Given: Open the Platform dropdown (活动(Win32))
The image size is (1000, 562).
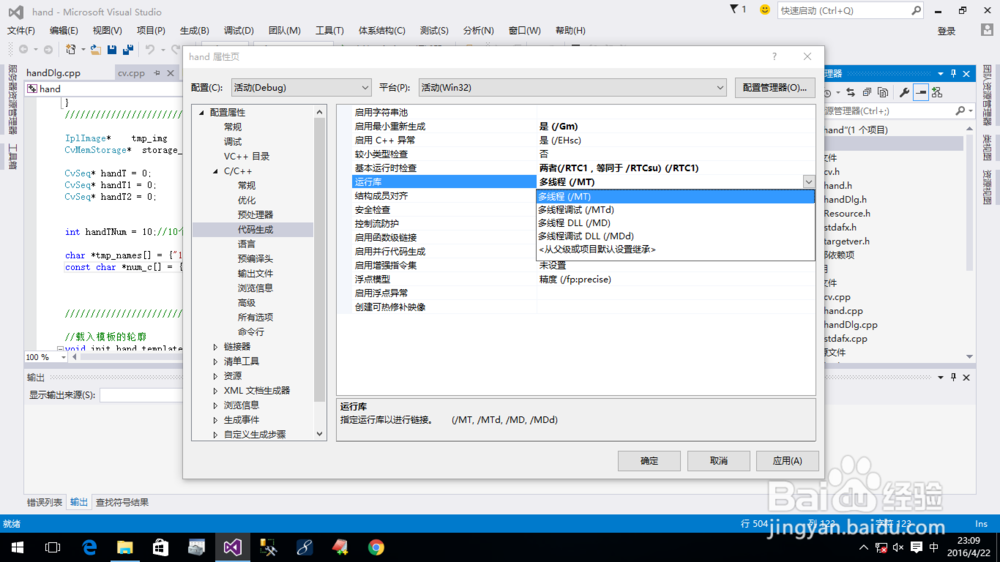Looking at the screenshot, I should [572, 87].
